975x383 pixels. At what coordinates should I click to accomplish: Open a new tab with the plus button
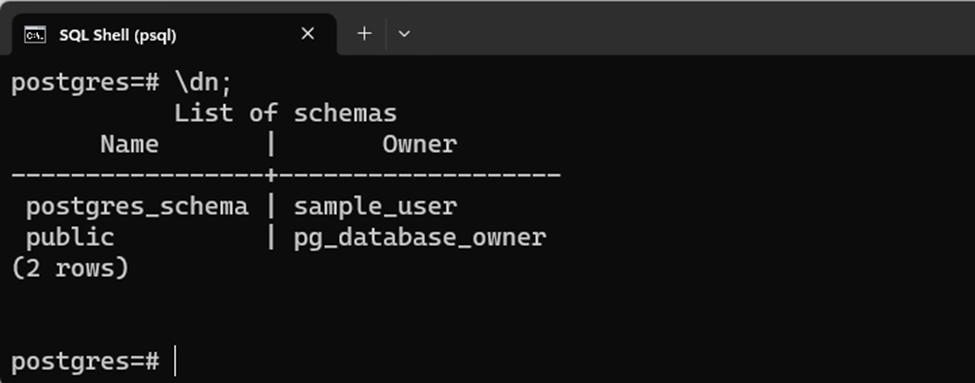tap(364, 34)
